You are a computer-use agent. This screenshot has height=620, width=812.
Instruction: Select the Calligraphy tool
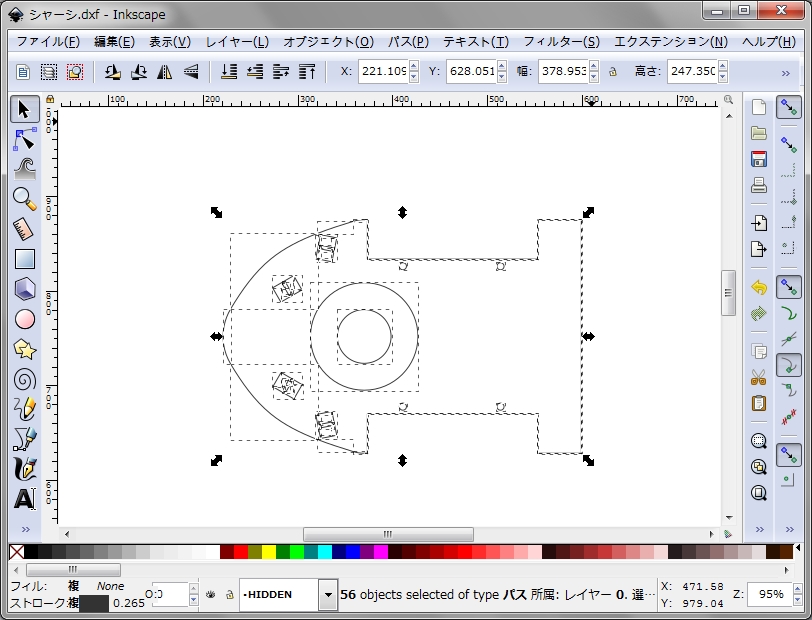pyautogui.click(x=24, y=469)
